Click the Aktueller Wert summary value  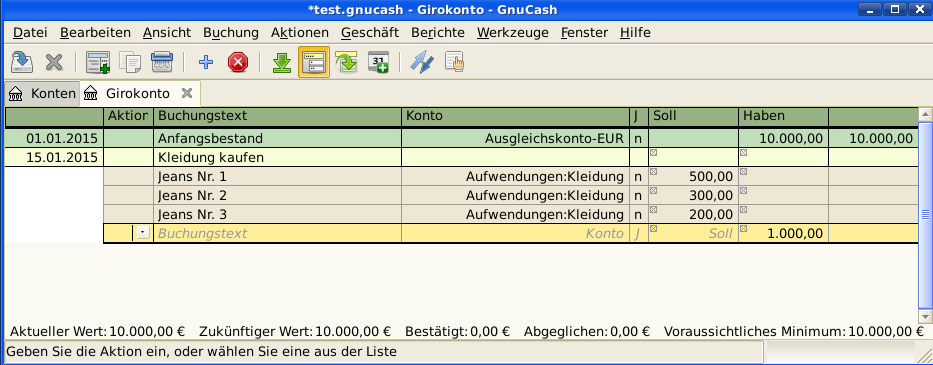click(147, 331)
